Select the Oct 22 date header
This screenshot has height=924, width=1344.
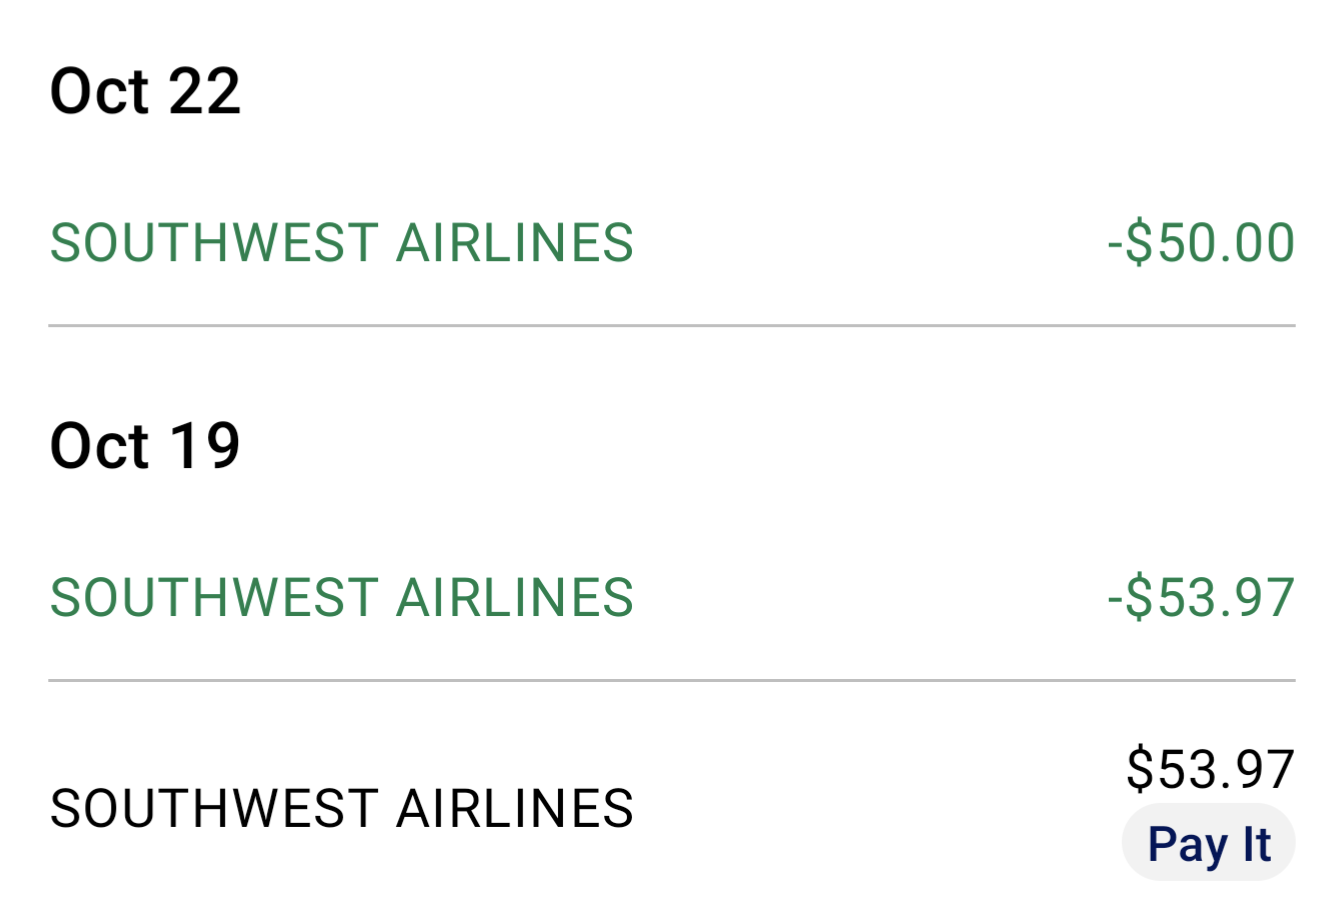[145, 91]
